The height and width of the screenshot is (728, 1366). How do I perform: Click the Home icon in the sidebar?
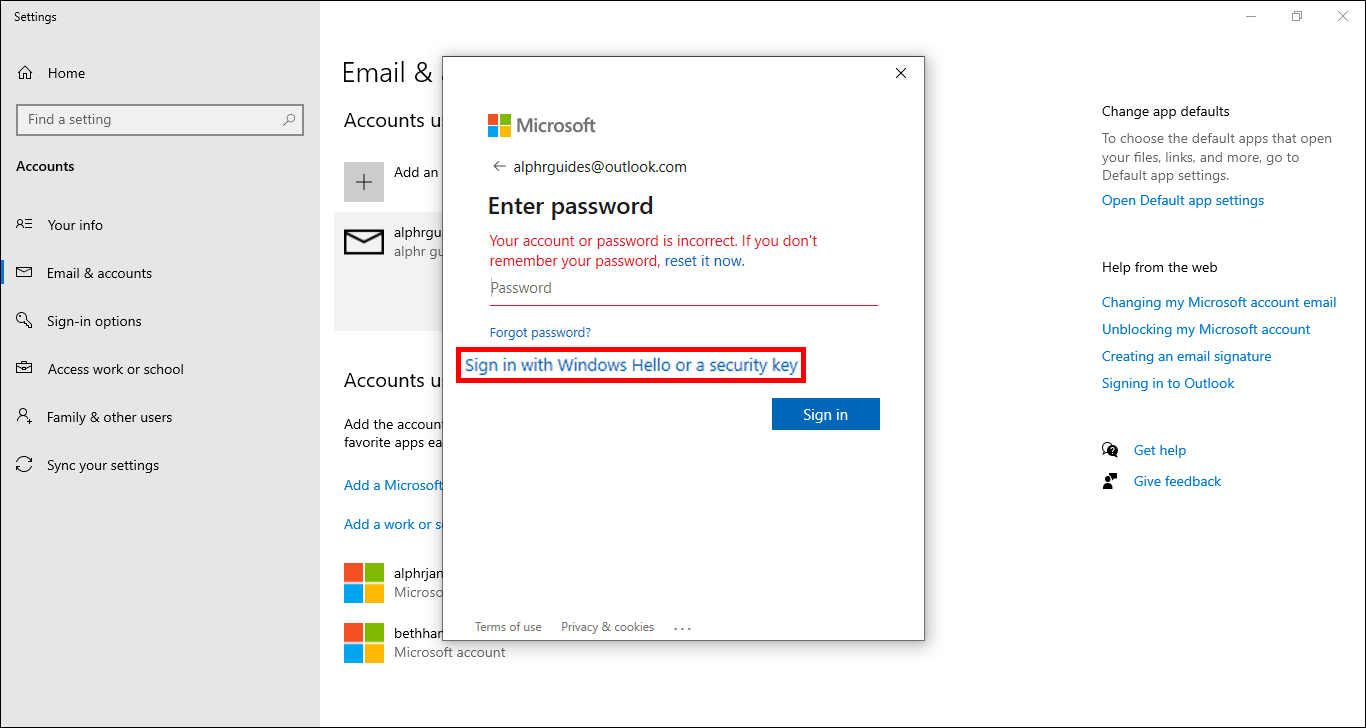pos(25,72)
